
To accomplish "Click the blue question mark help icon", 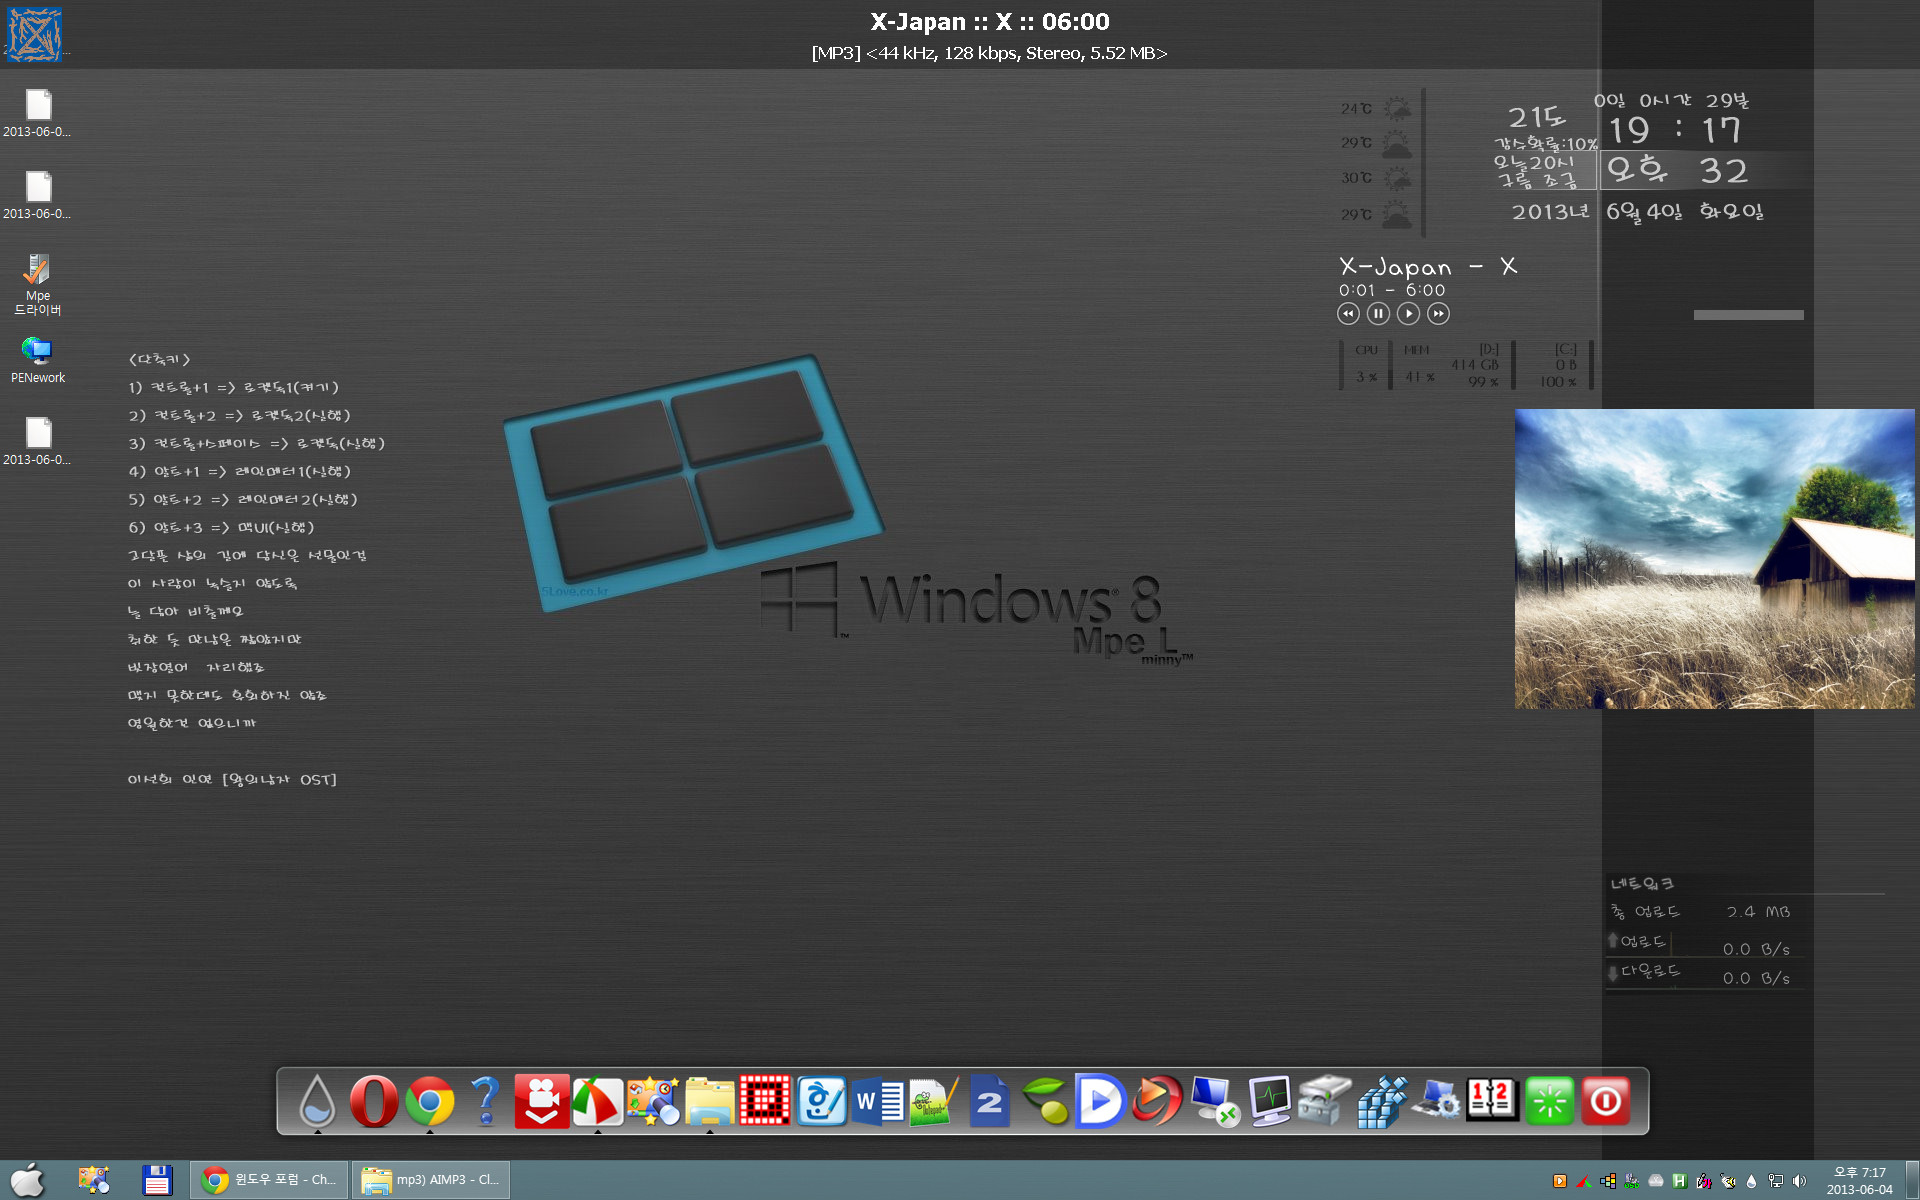I will pos(486,1101).
